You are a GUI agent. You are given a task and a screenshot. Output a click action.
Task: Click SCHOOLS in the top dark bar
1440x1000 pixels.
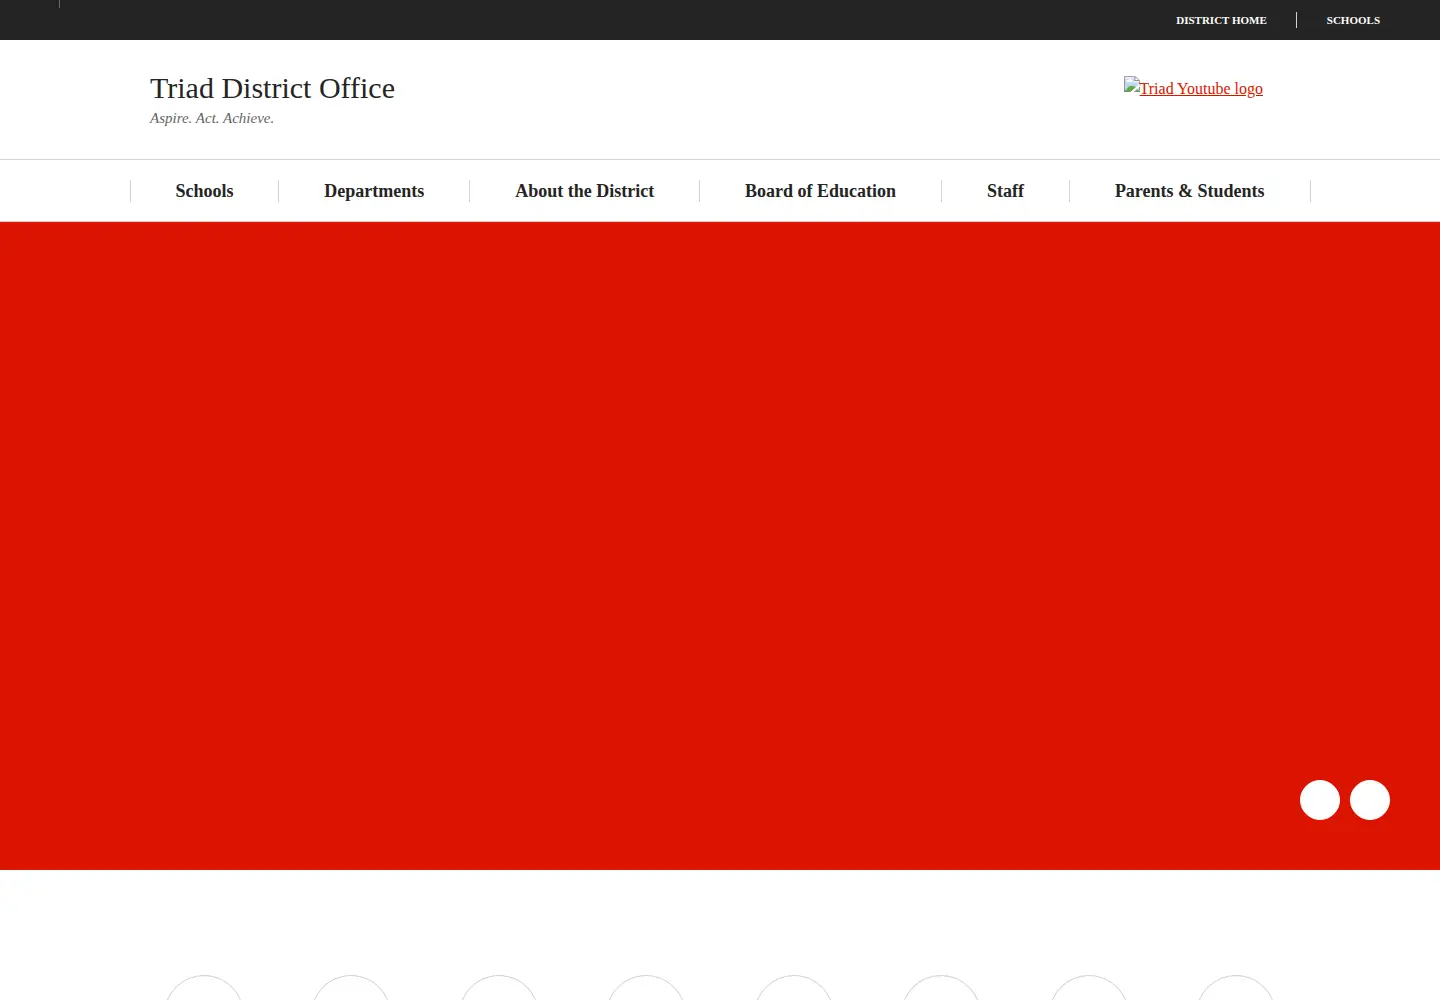click(x=1353, y=20)
